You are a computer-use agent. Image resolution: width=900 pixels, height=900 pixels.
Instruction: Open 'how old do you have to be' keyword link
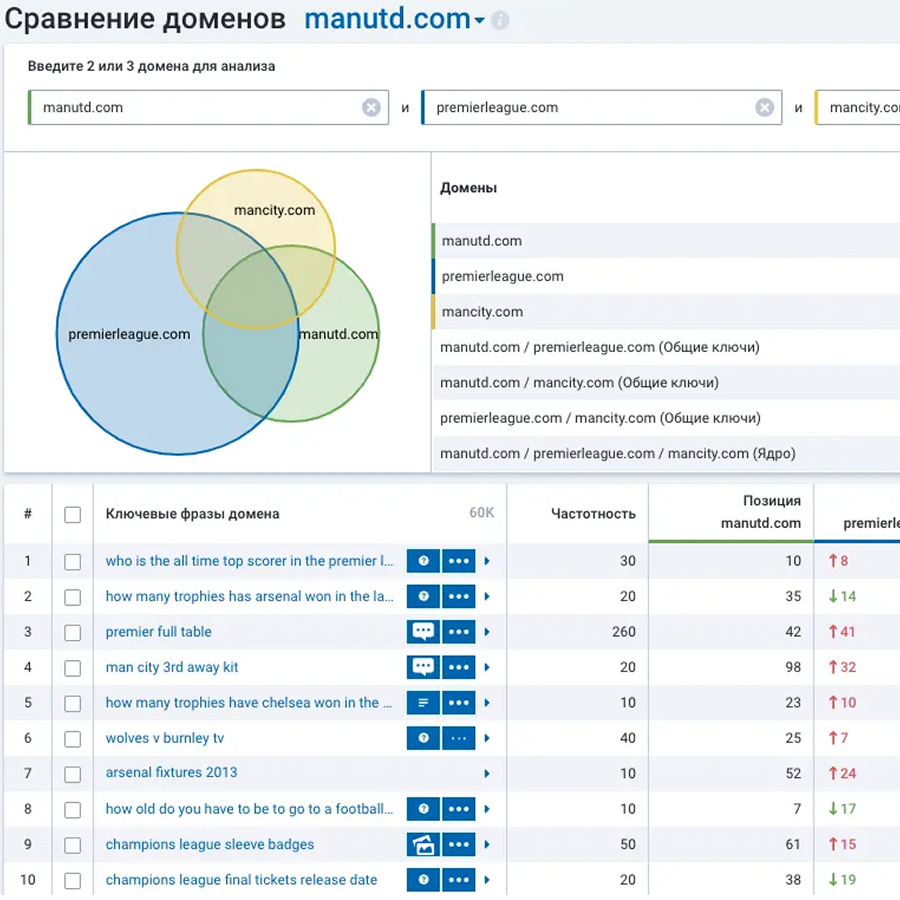[249, 809]
